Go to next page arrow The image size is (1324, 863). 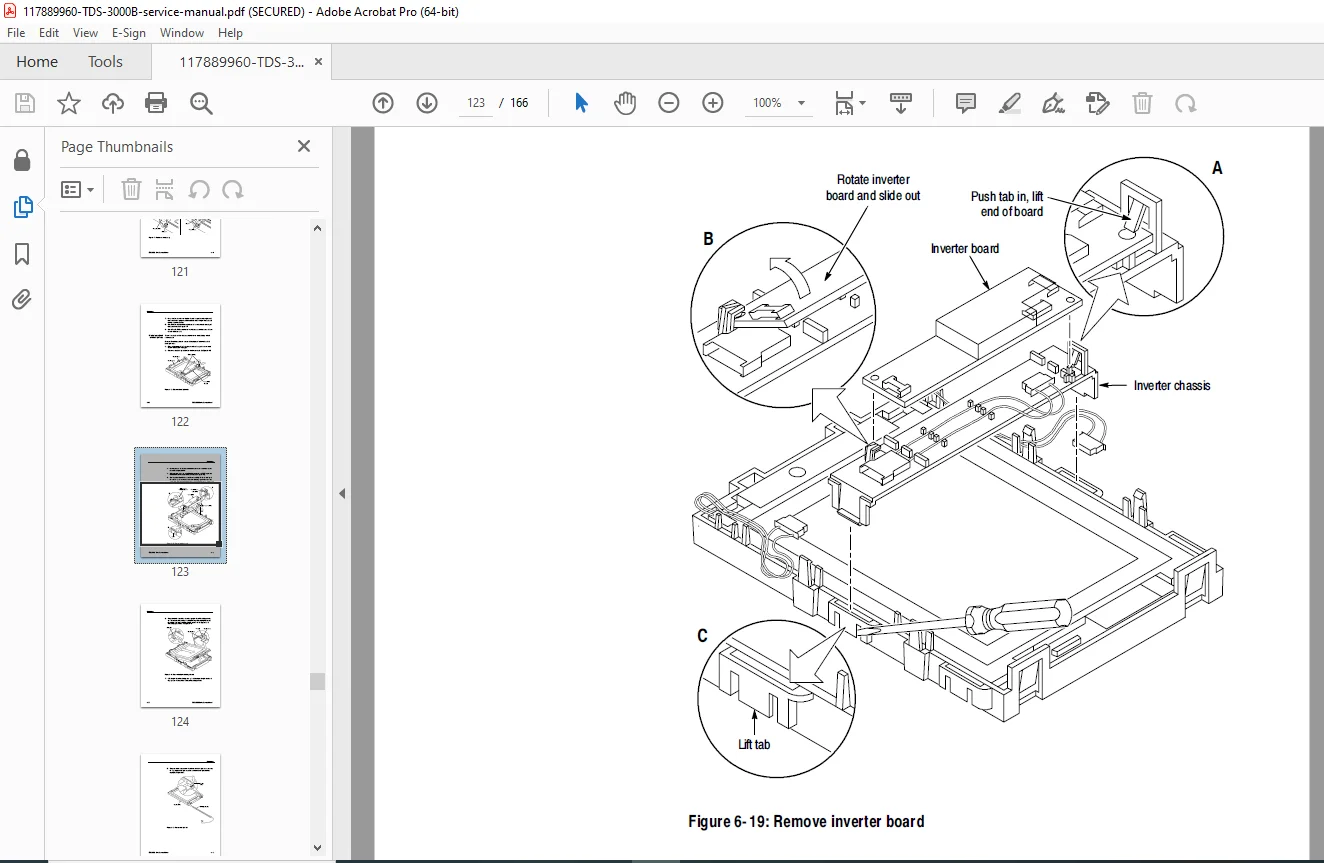point(427,103)
